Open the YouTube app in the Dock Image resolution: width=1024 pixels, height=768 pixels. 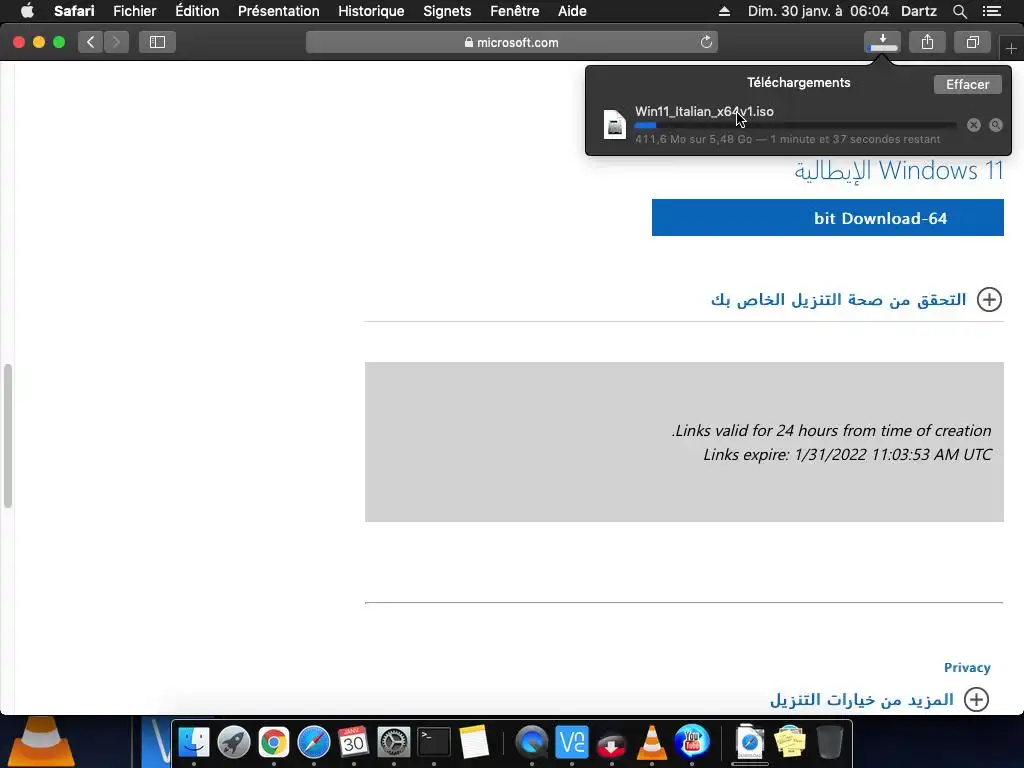pos(692,743)
